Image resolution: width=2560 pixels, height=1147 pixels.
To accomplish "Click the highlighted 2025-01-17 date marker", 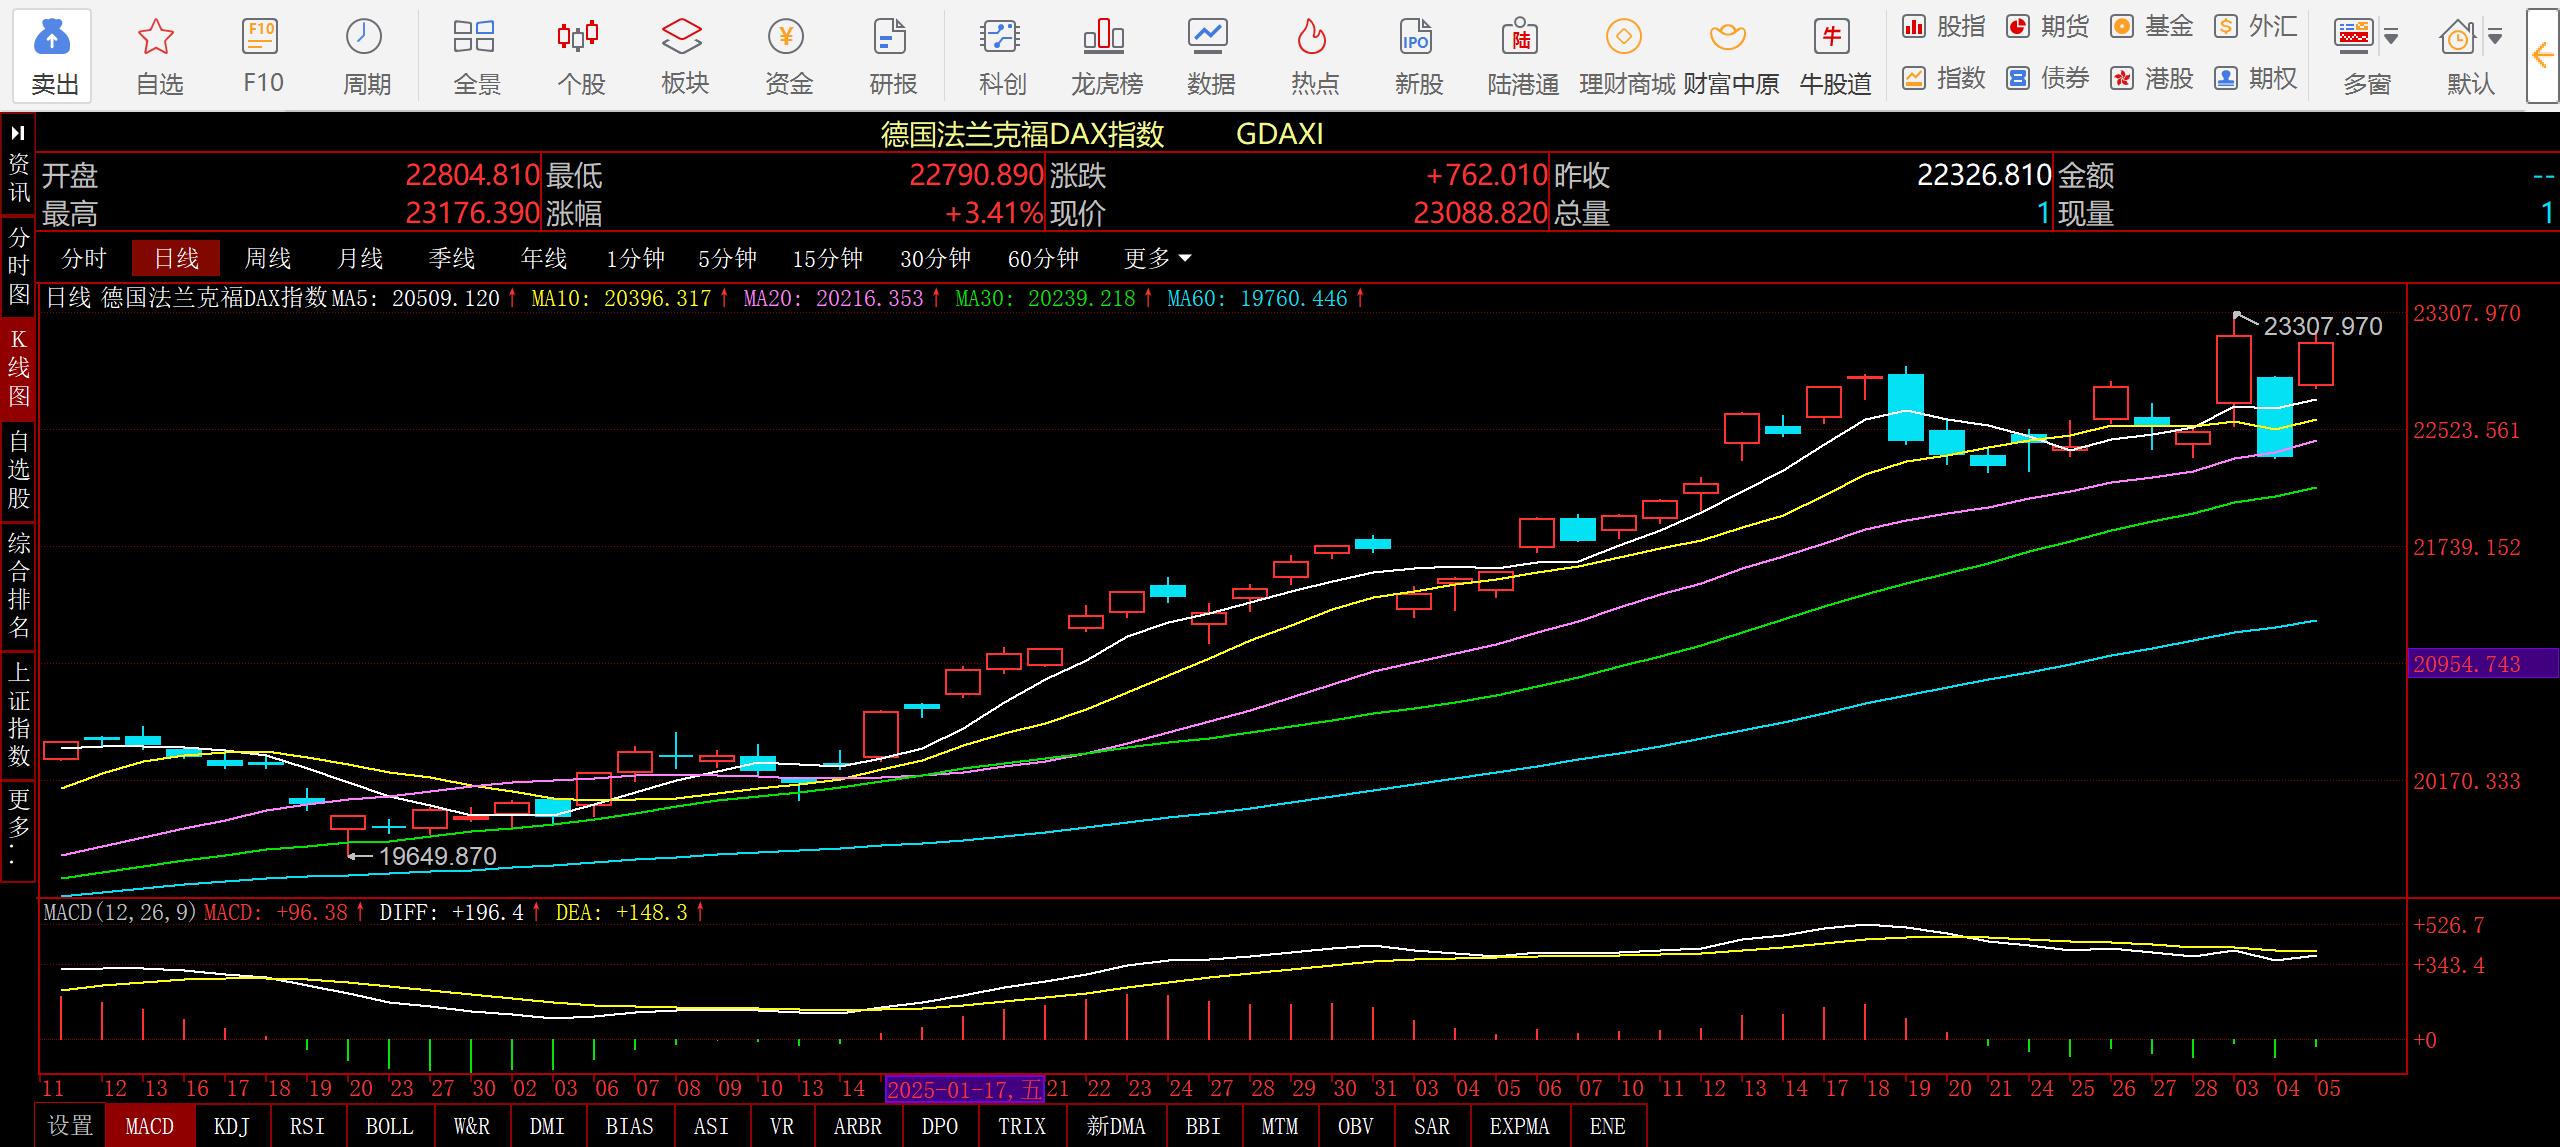I will click(964, 1089).
